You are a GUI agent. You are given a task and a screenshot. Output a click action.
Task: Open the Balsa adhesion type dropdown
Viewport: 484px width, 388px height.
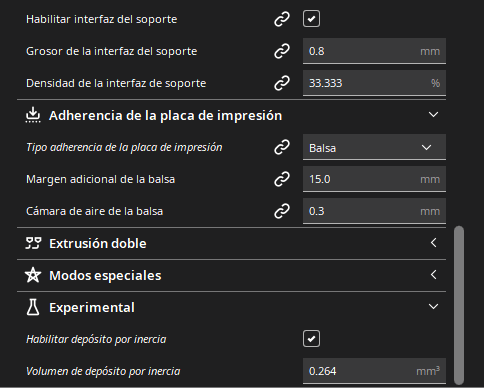coord(374,147)
